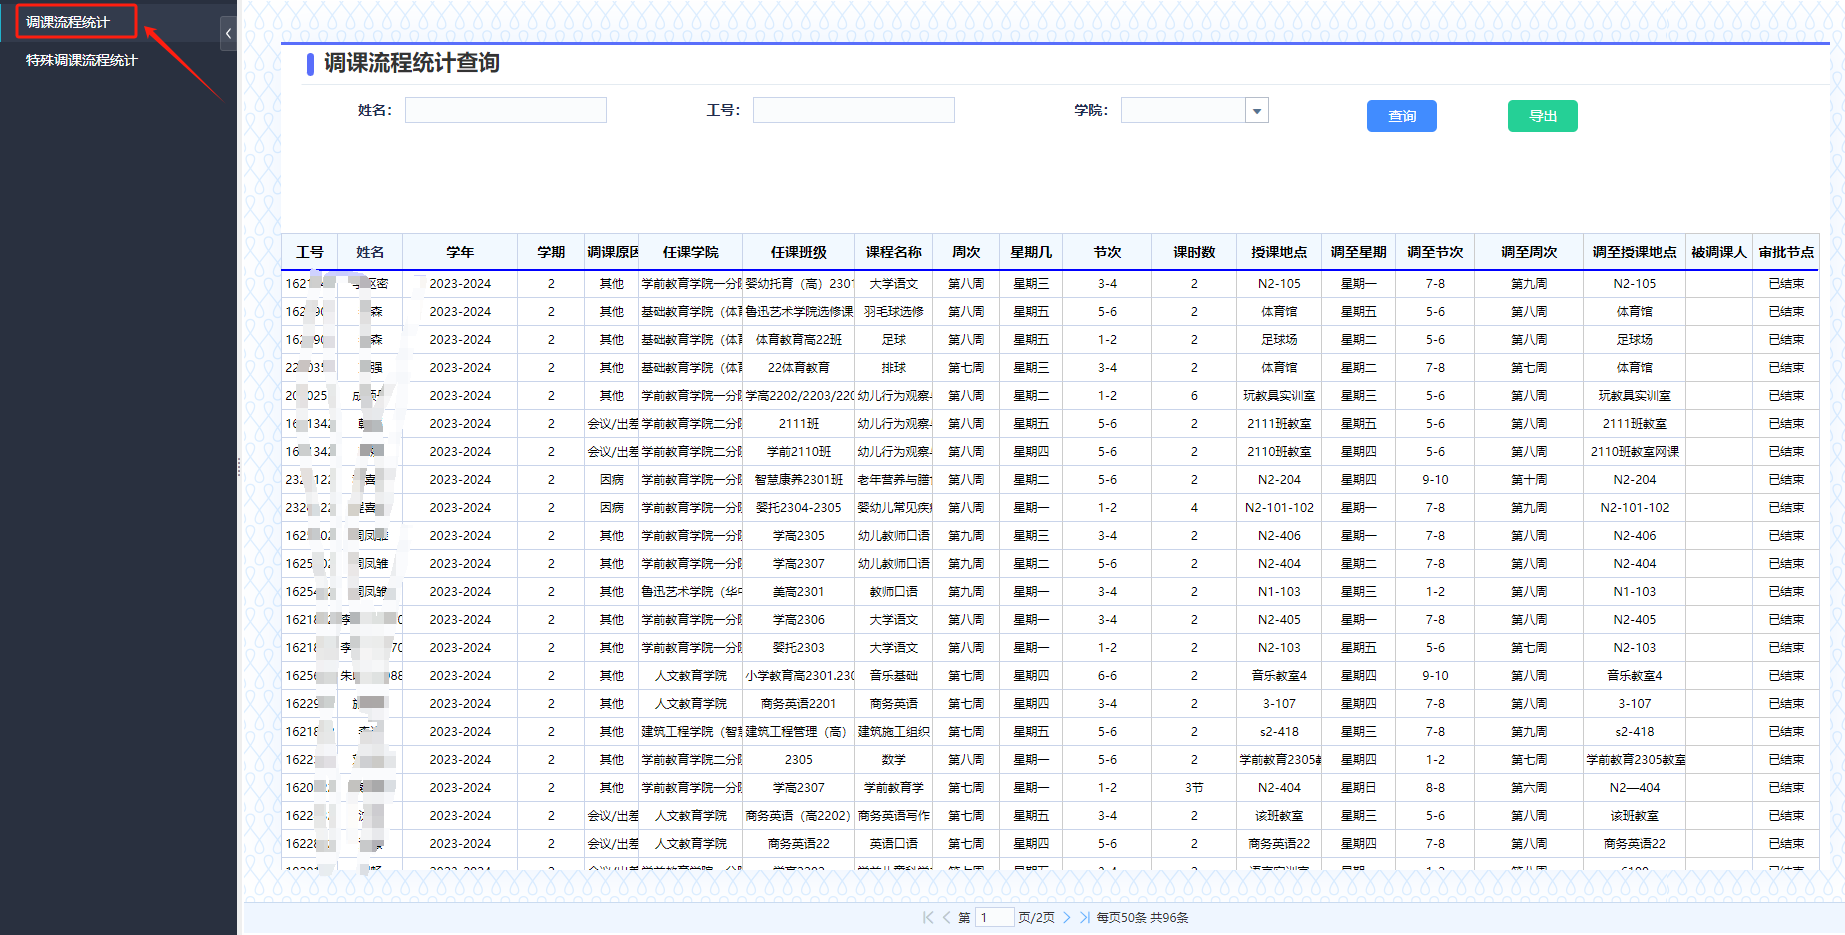Go to the first page of results
Screen dimensions: 1845x935
[x=928, y=917]
